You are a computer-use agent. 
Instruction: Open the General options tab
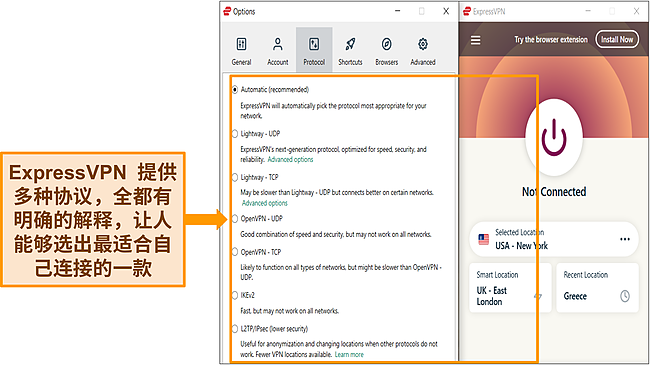241,51
